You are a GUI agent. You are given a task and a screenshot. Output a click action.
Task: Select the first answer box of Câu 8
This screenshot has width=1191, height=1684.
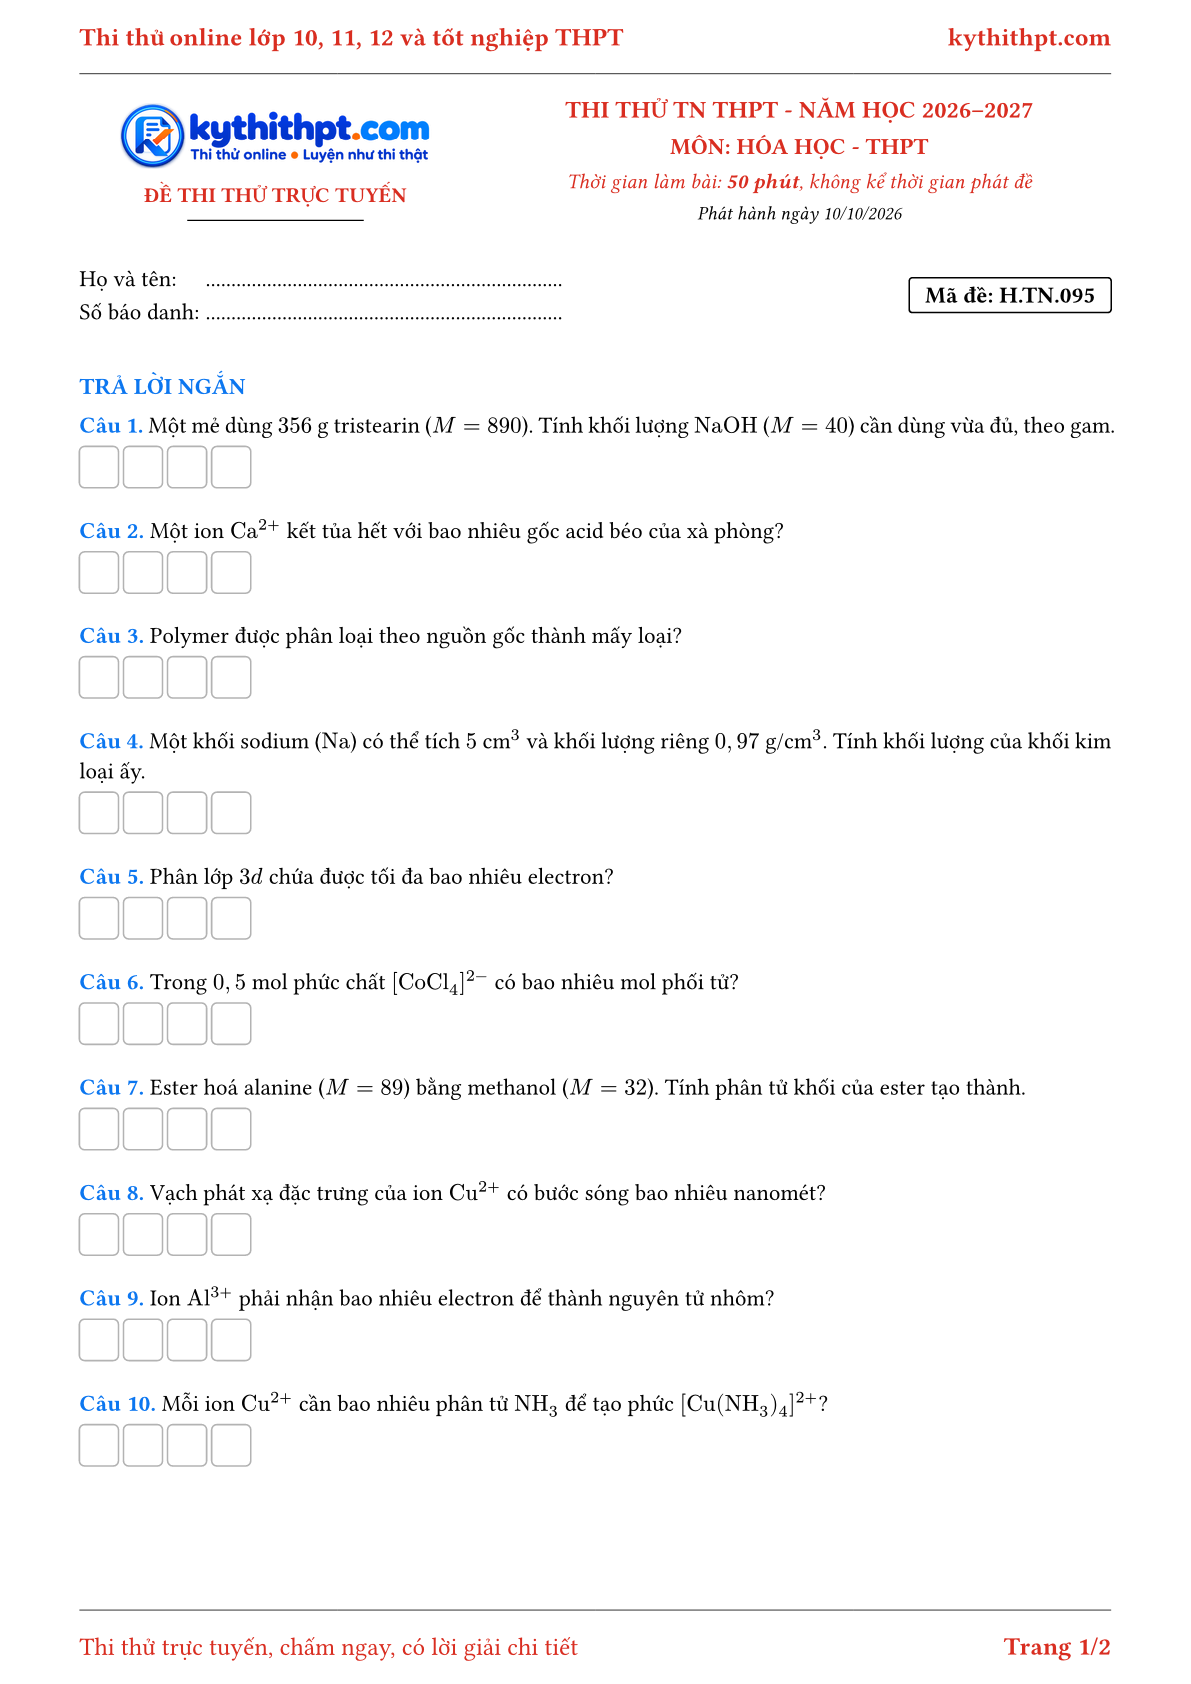pos(99,1234)
